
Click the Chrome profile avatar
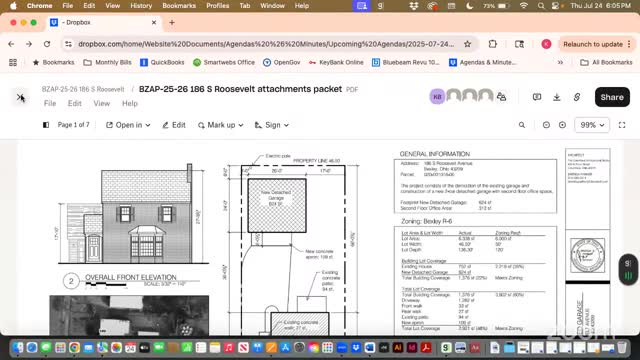[x=546, y=44]
